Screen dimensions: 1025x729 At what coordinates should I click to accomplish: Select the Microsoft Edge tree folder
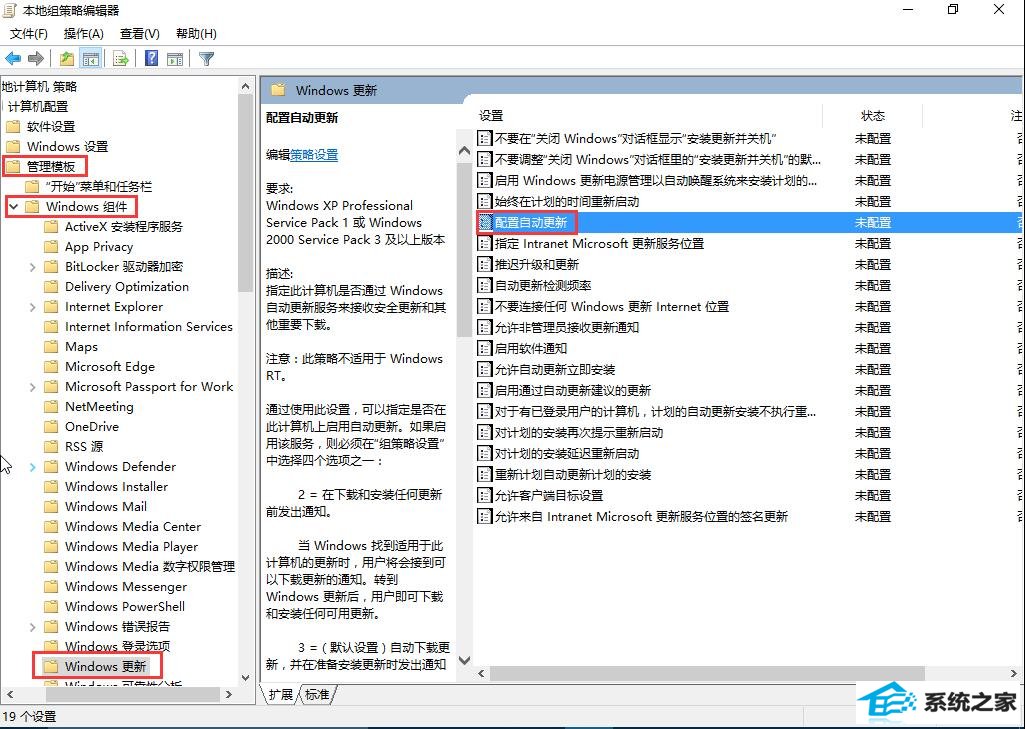(110, 367)
